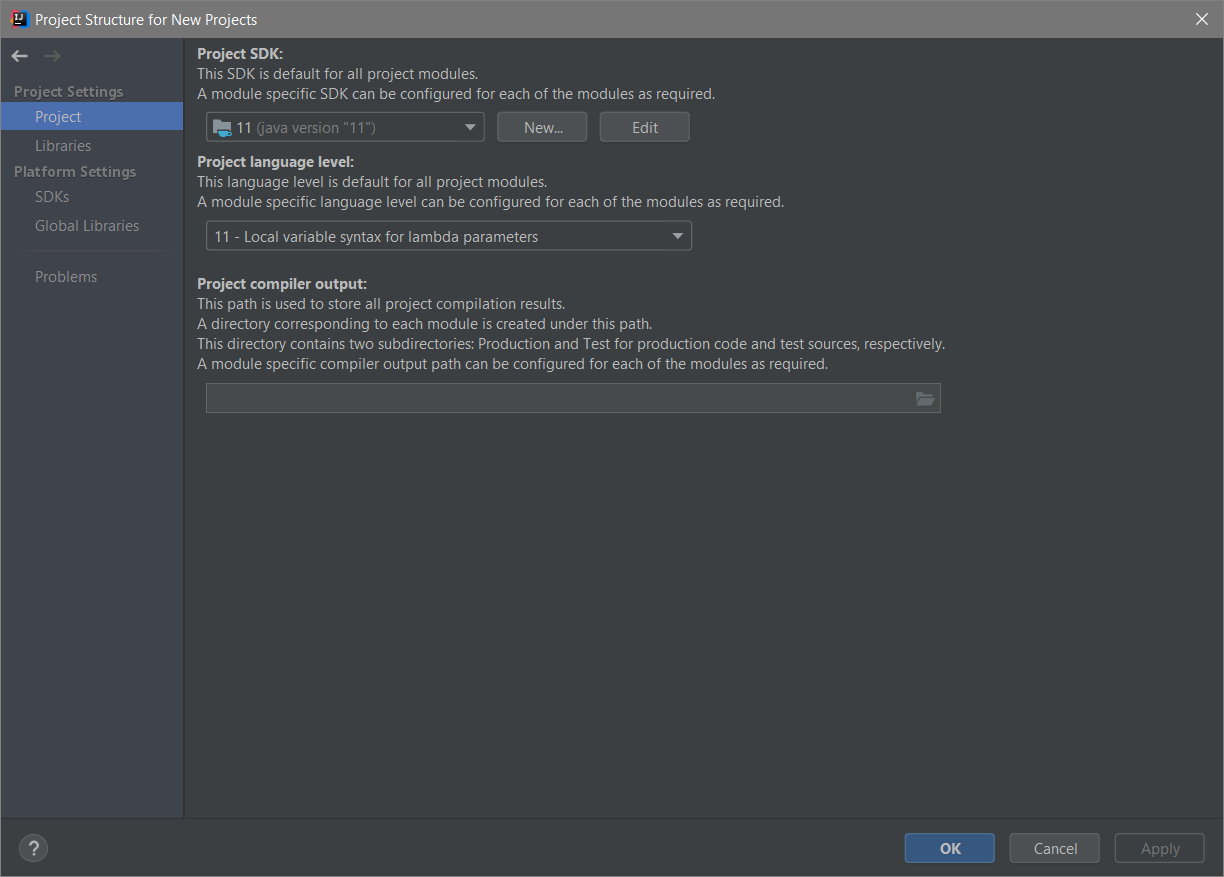Image resolution: width=1224 pixels, height=877 pixels.
Task: Open help via the question mark icon
Action: [x=33, y=849]
